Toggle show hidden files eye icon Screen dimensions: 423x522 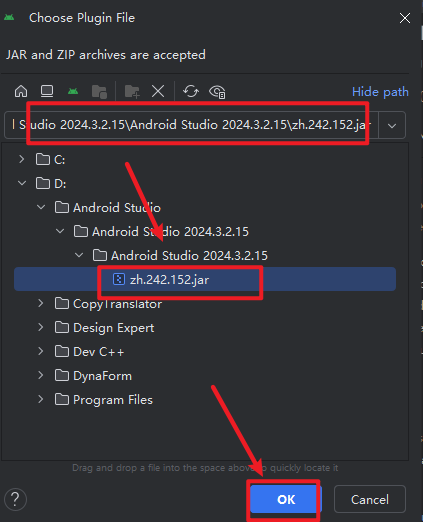(217, 92)
